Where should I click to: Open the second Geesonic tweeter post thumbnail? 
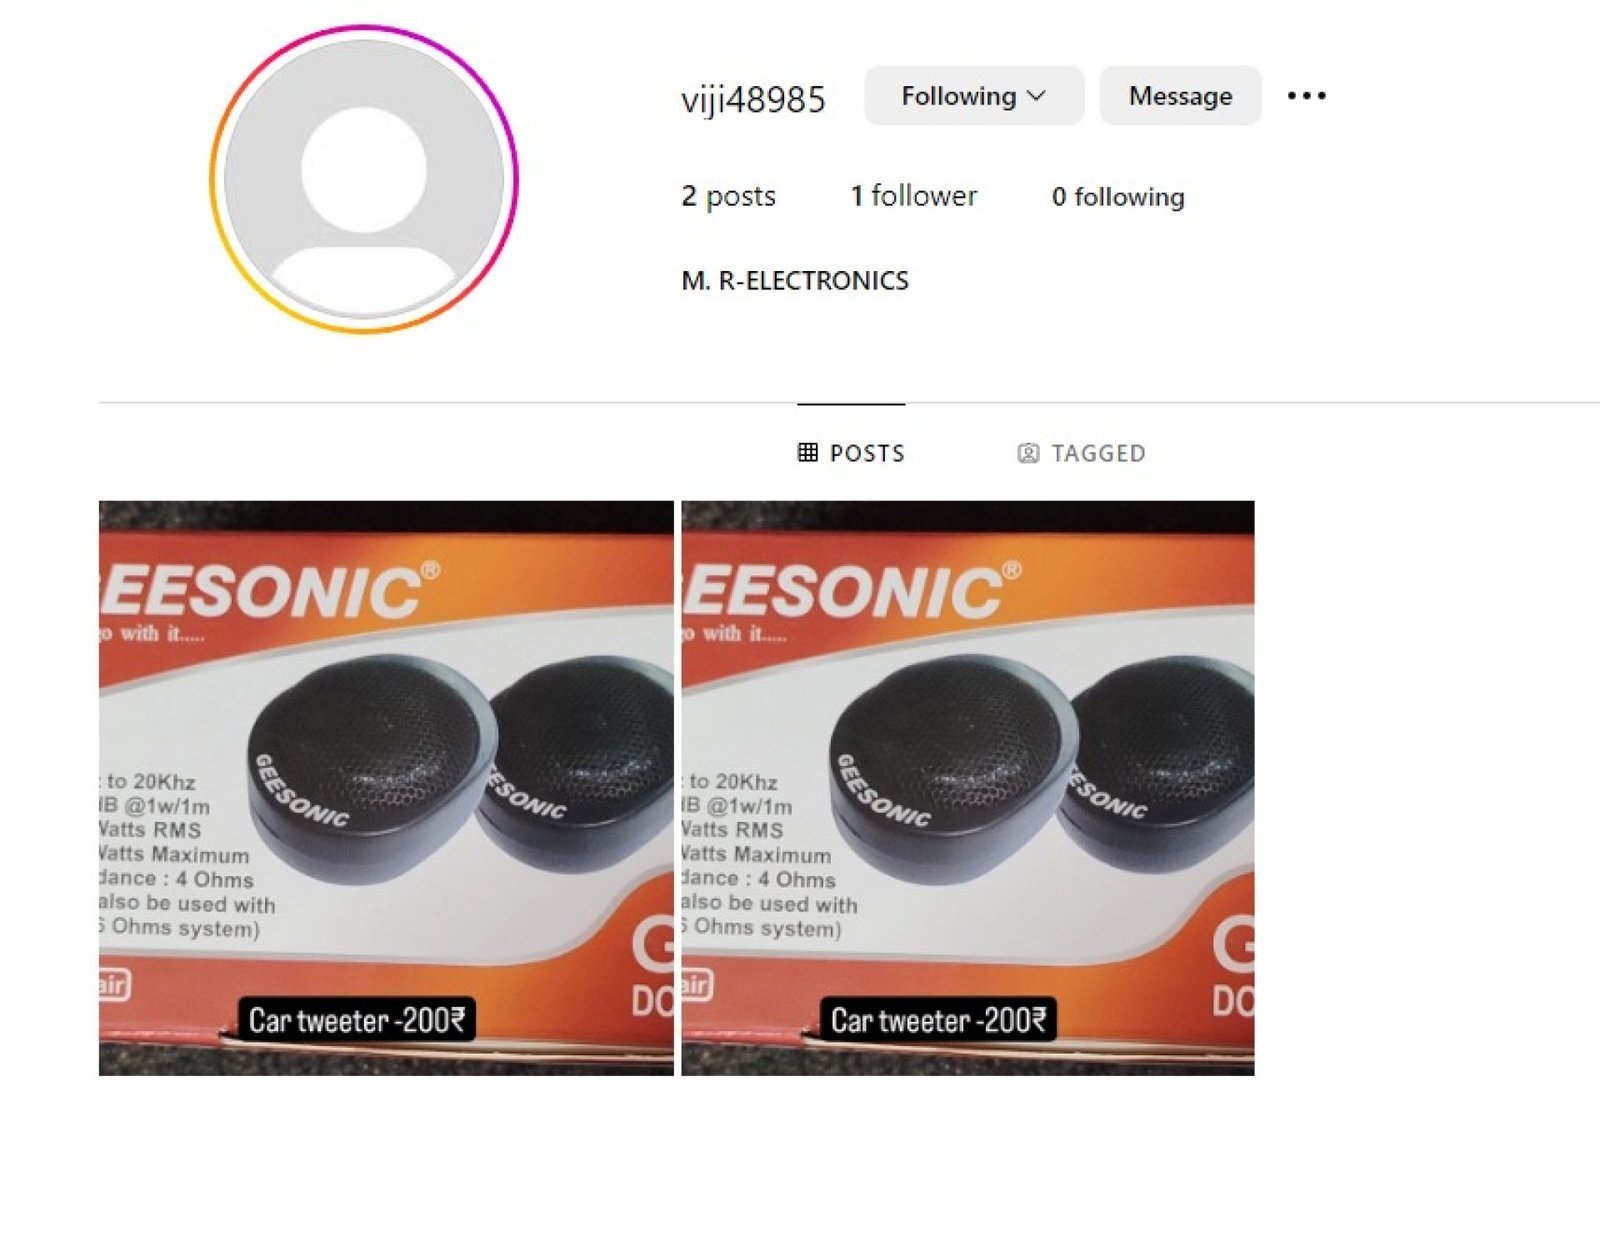coord(968,788)
